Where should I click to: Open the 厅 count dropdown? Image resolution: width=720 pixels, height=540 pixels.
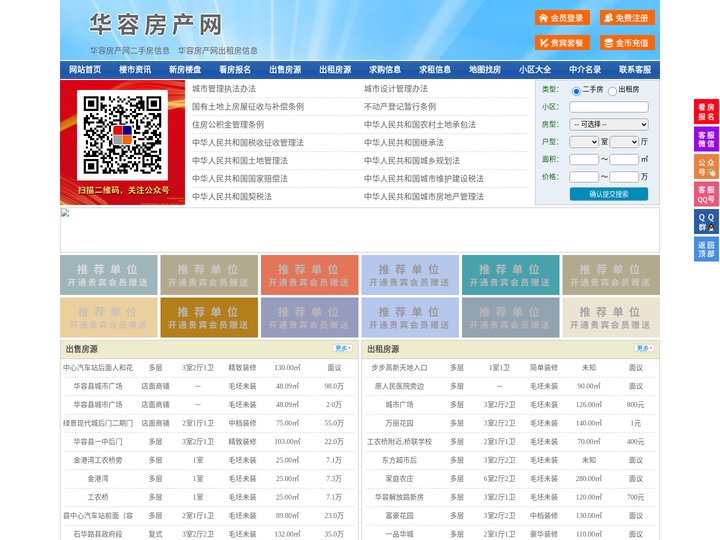[624, 142]
